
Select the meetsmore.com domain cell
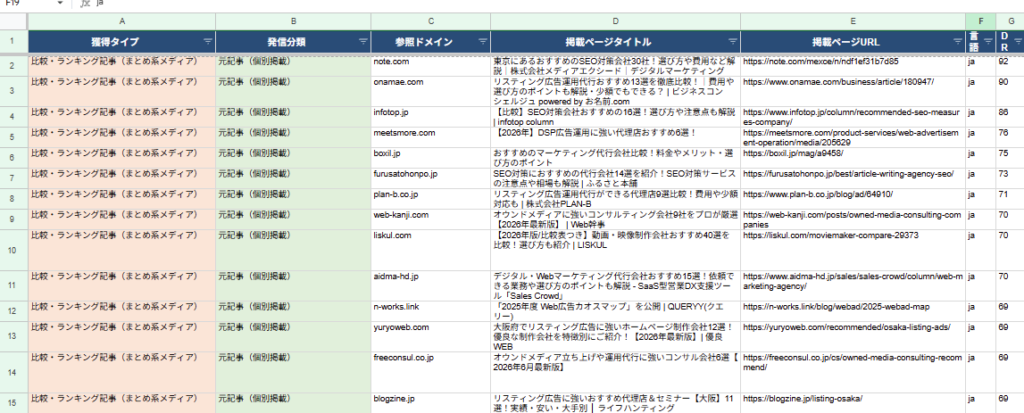point(431,137)
